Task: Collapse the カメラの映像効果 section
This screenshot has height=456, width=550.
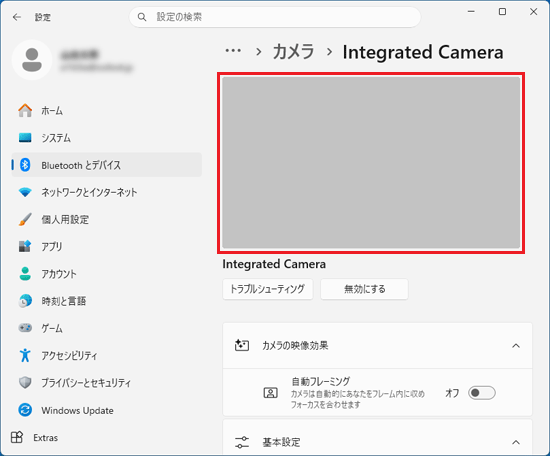Action: [516, 346]
